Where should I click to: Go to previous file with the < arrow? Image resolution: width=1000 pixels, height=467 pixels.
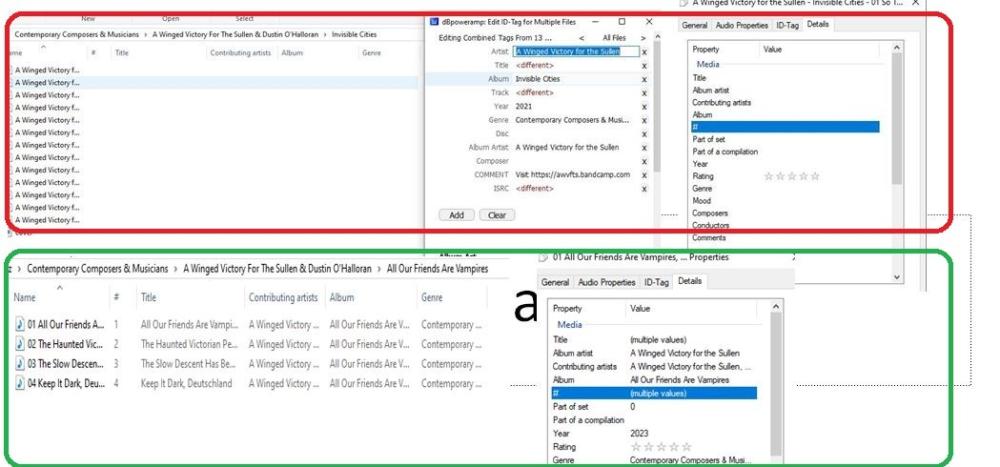585,37
